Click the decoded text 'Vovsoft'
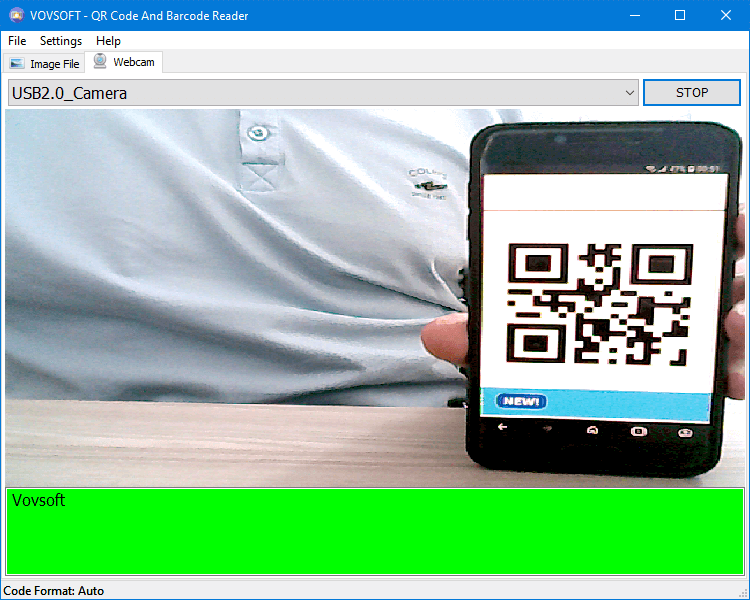750x600 pixels. [x=38, y=500]
